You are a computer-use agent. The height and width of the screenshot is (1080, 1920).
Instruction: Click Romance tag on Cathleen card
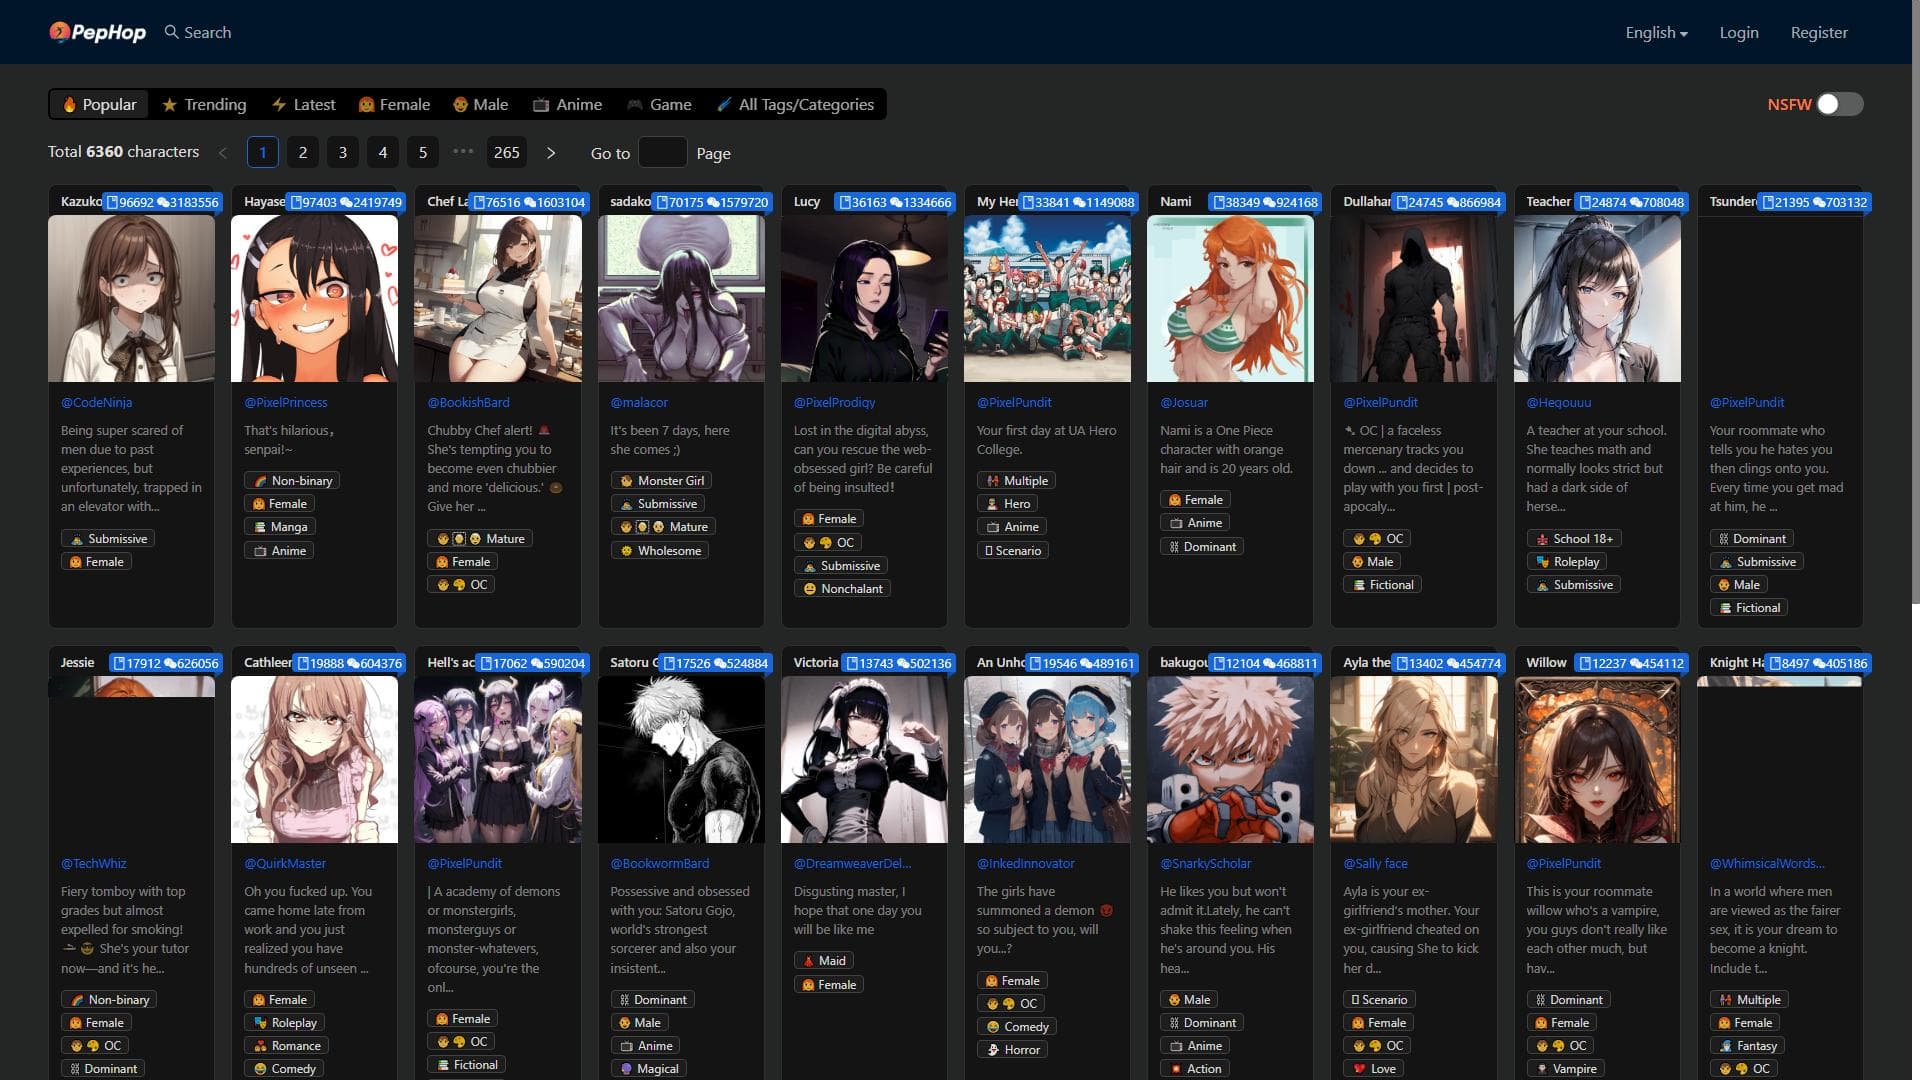click(286, 1046)
